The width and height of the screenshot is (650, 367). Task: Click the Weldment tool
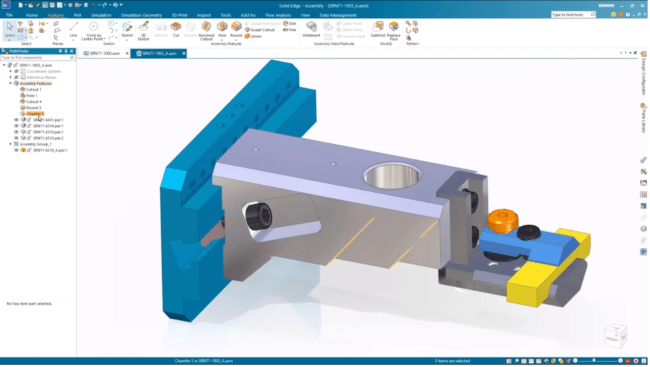coord(311,29)
